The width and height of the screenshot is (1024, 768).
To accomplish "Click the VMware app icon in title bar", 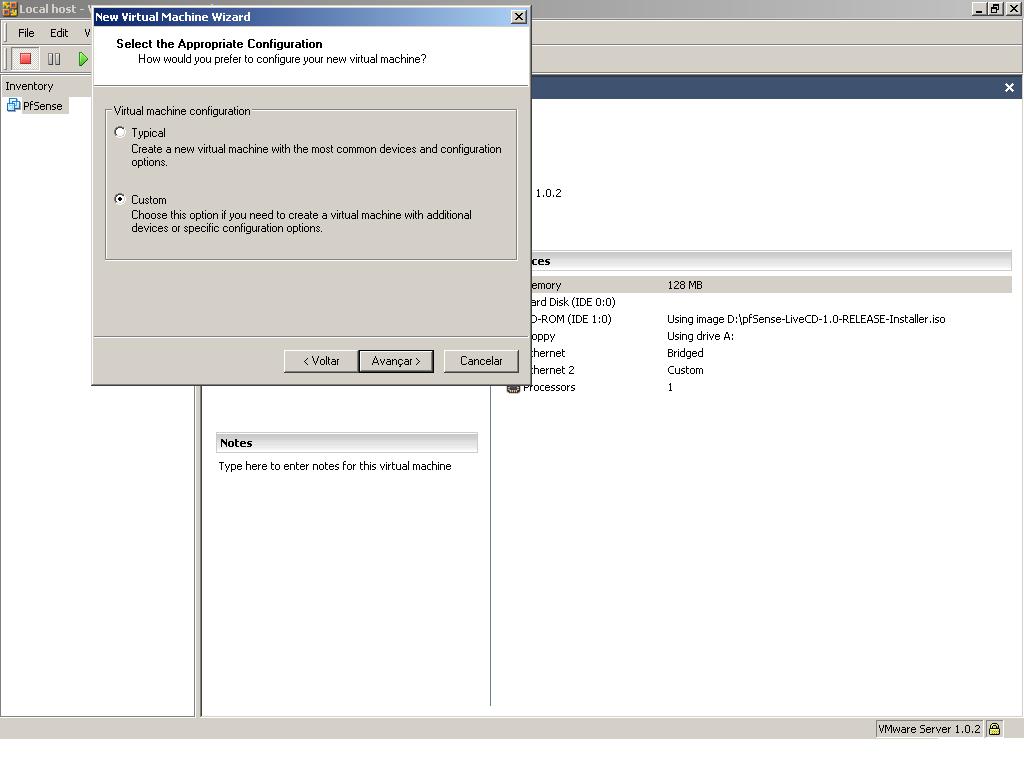I will click(9, 8).
